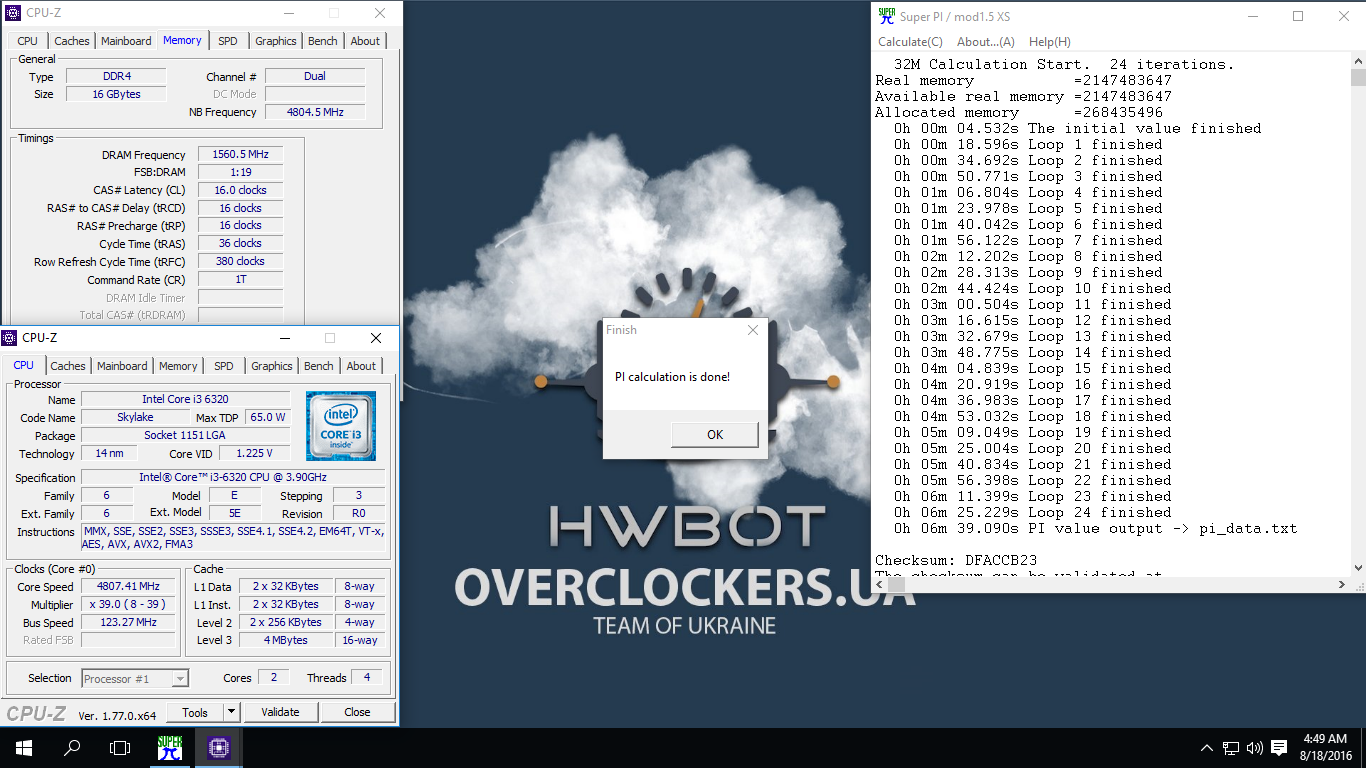Viewport: 1366px width, 768px height.
Task: Open the Help(H) menu in Super PI
Action: pos(1049,42)
